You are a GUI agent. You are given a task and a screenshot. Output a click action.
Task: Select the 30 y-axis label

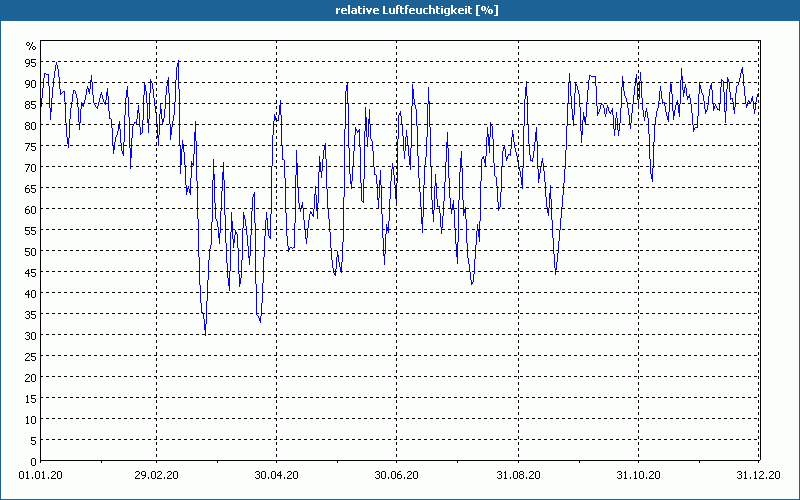point(31,335)
